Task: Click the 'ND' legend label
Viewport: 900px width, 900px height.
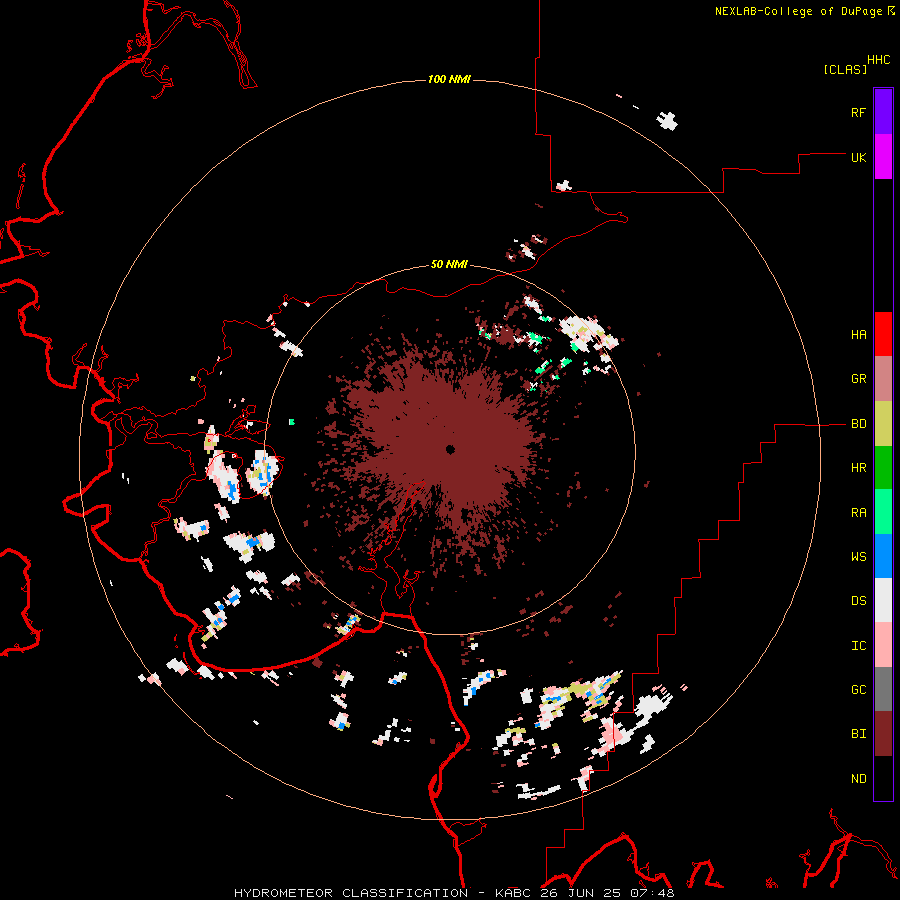Action: (x=858, y=778)
